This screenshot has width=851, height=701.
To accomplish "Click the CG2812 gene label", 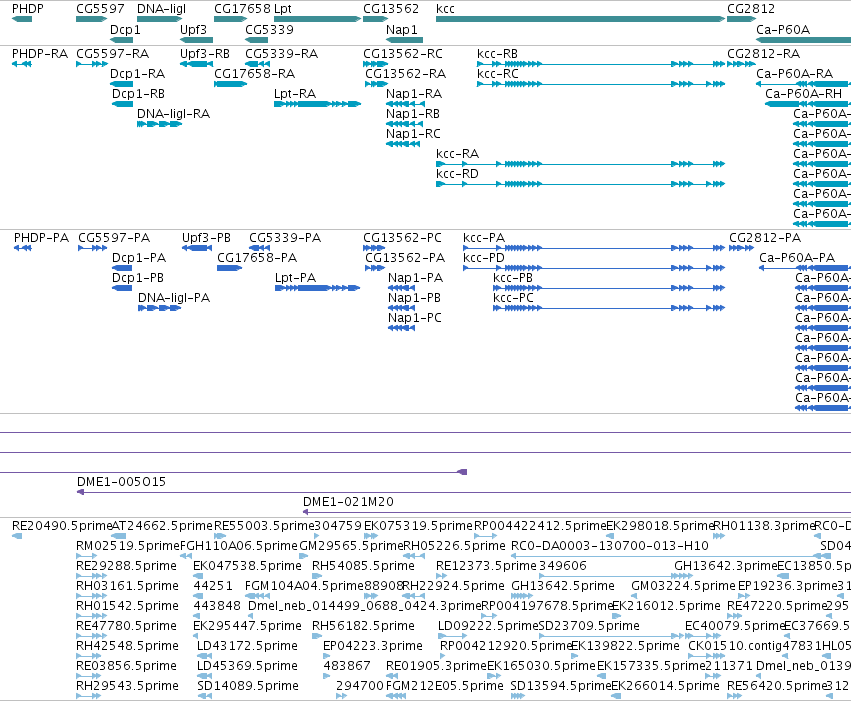I will 751,9.
